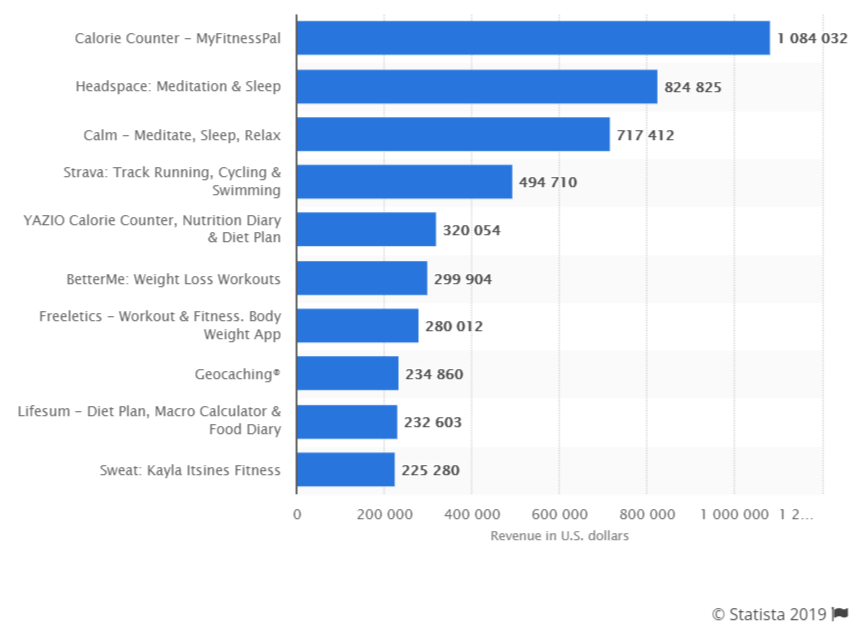This screenshot has width=862, height=628.
Task: Click the YAZIO Calorie Counter bar
Action: pyautogui.click(x=366, y=229)
